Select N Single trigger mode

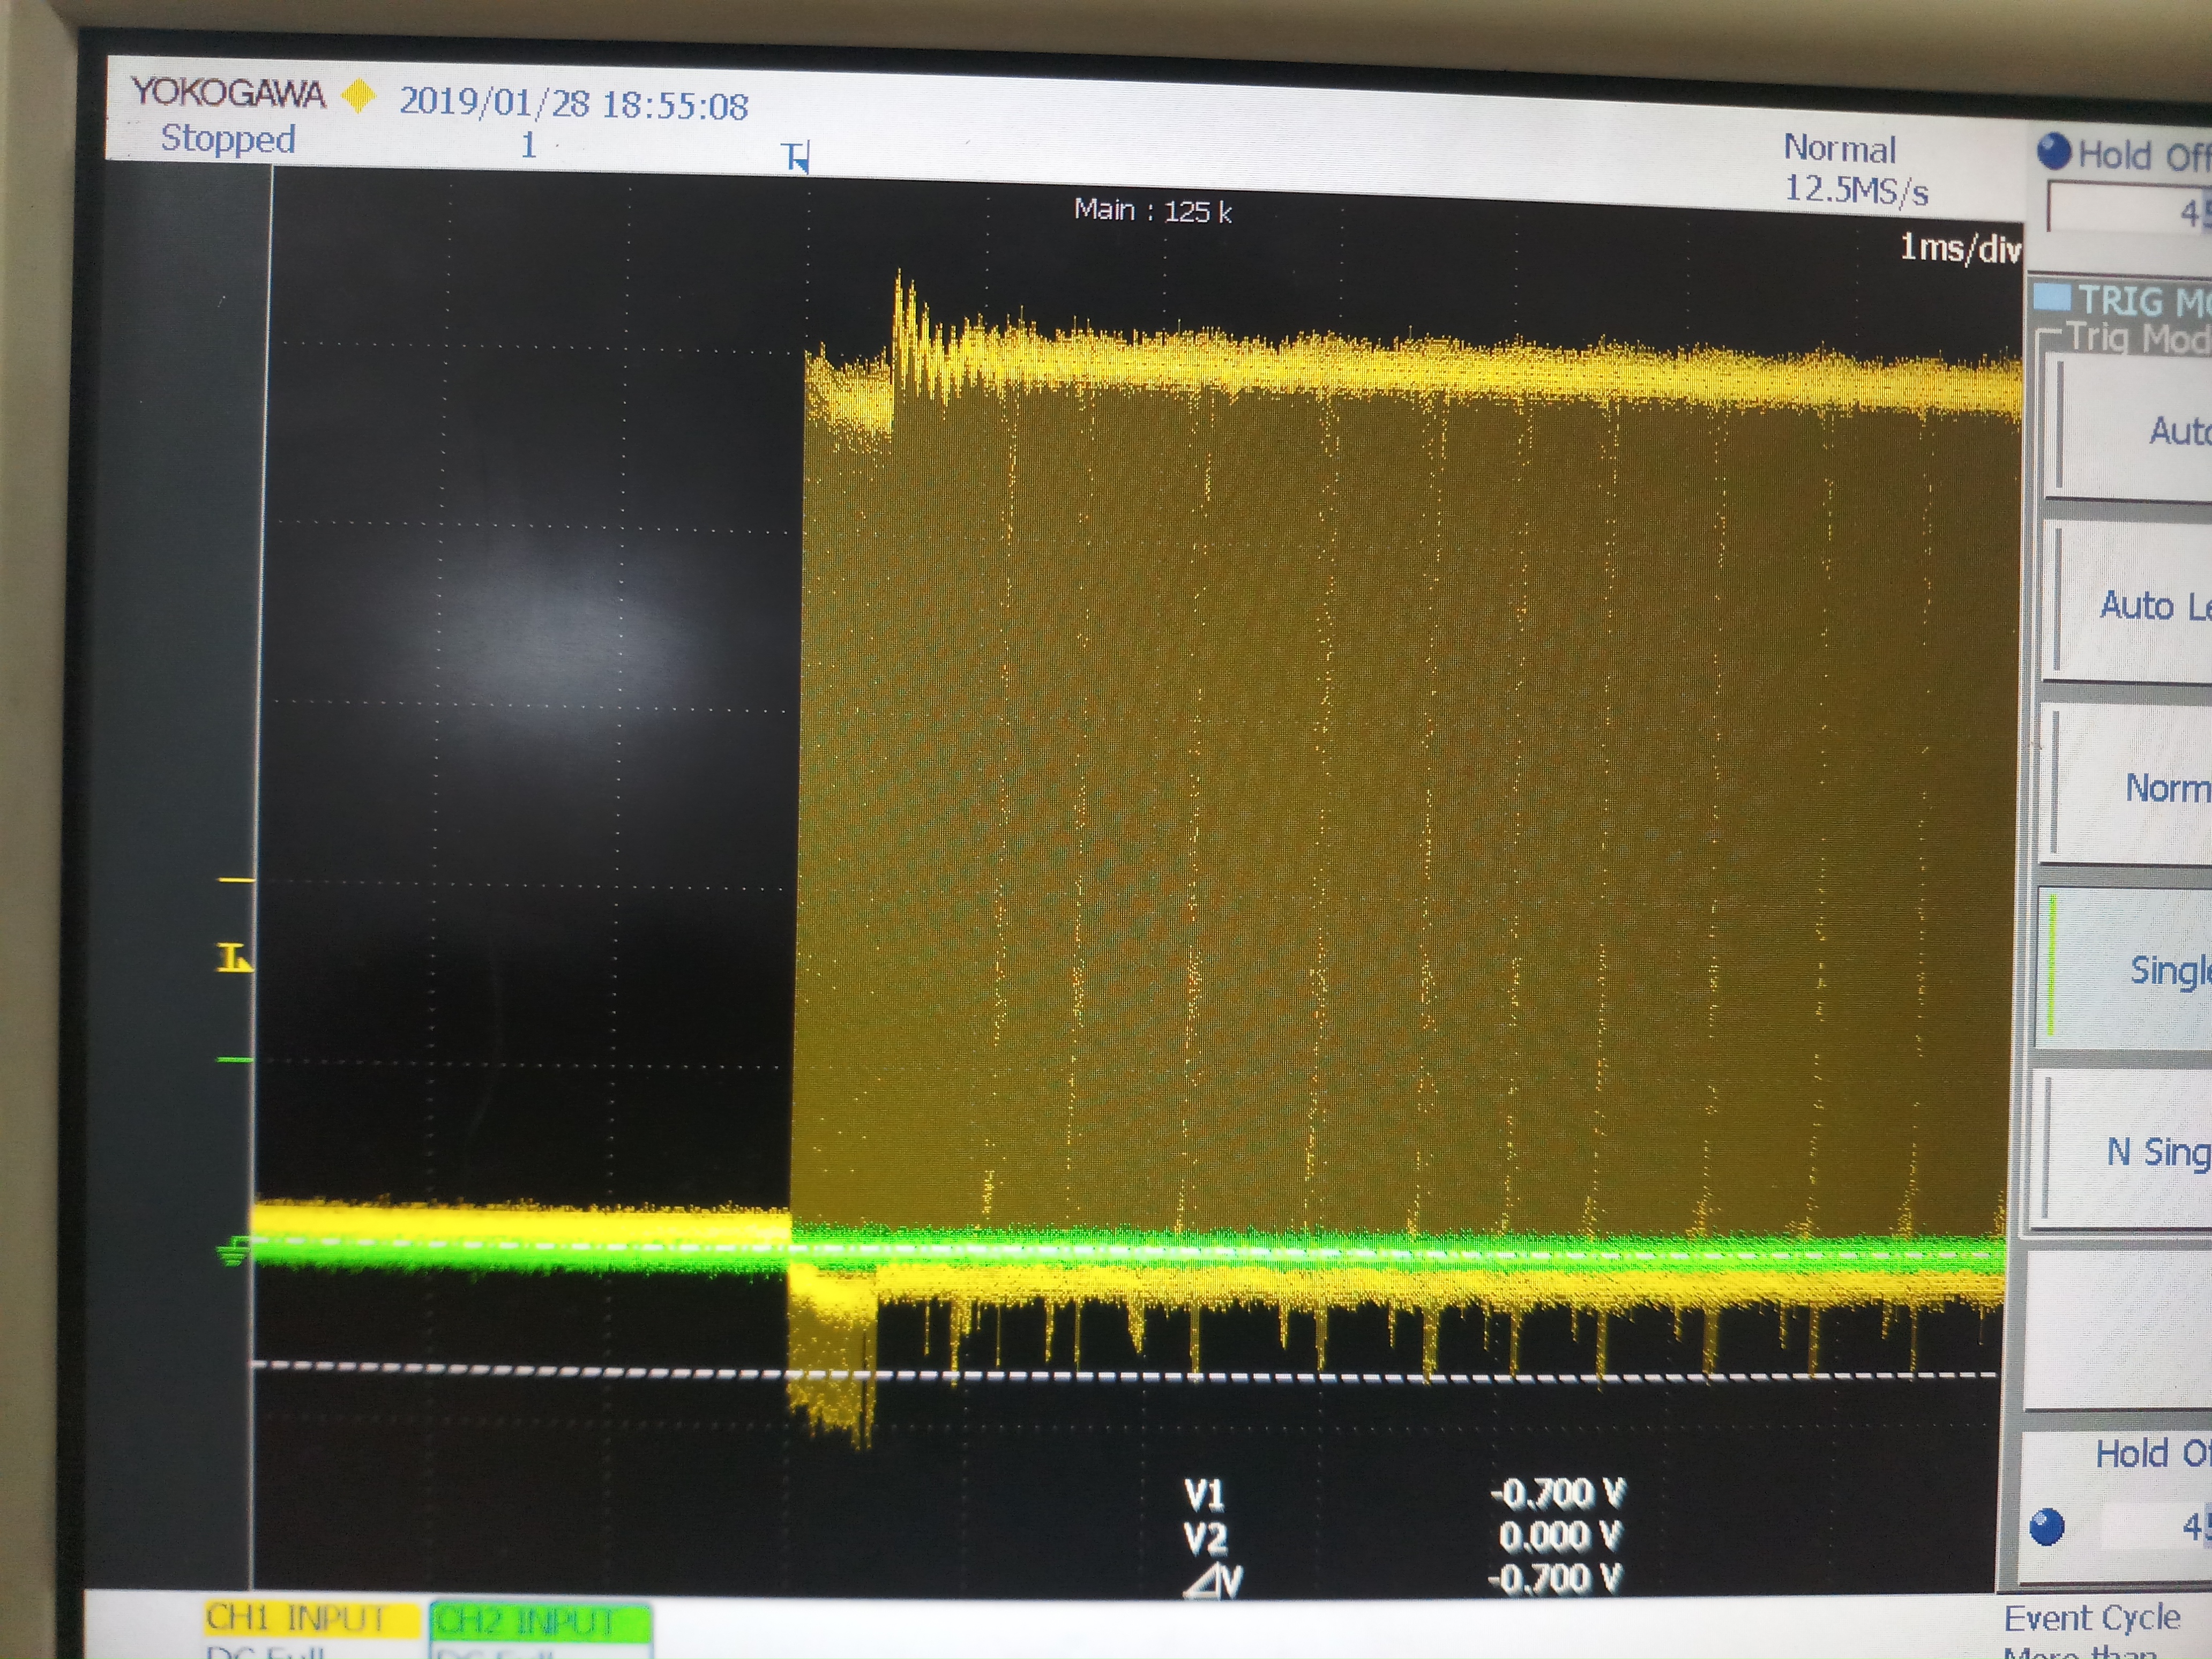pos(2122,1151)
